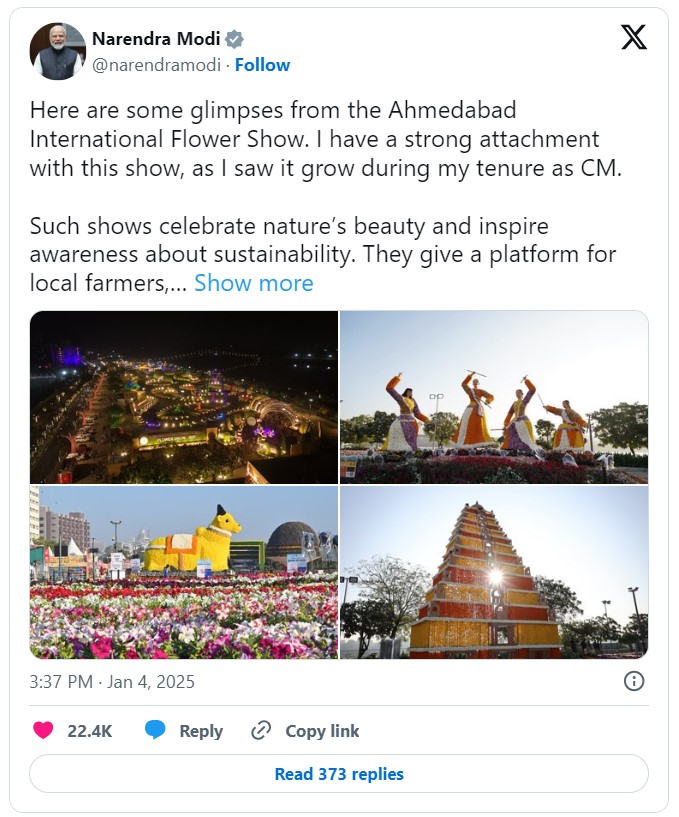Expand tweet text with Show more
Viewport: 679px width, 817px height.
[x=253, y=283]
